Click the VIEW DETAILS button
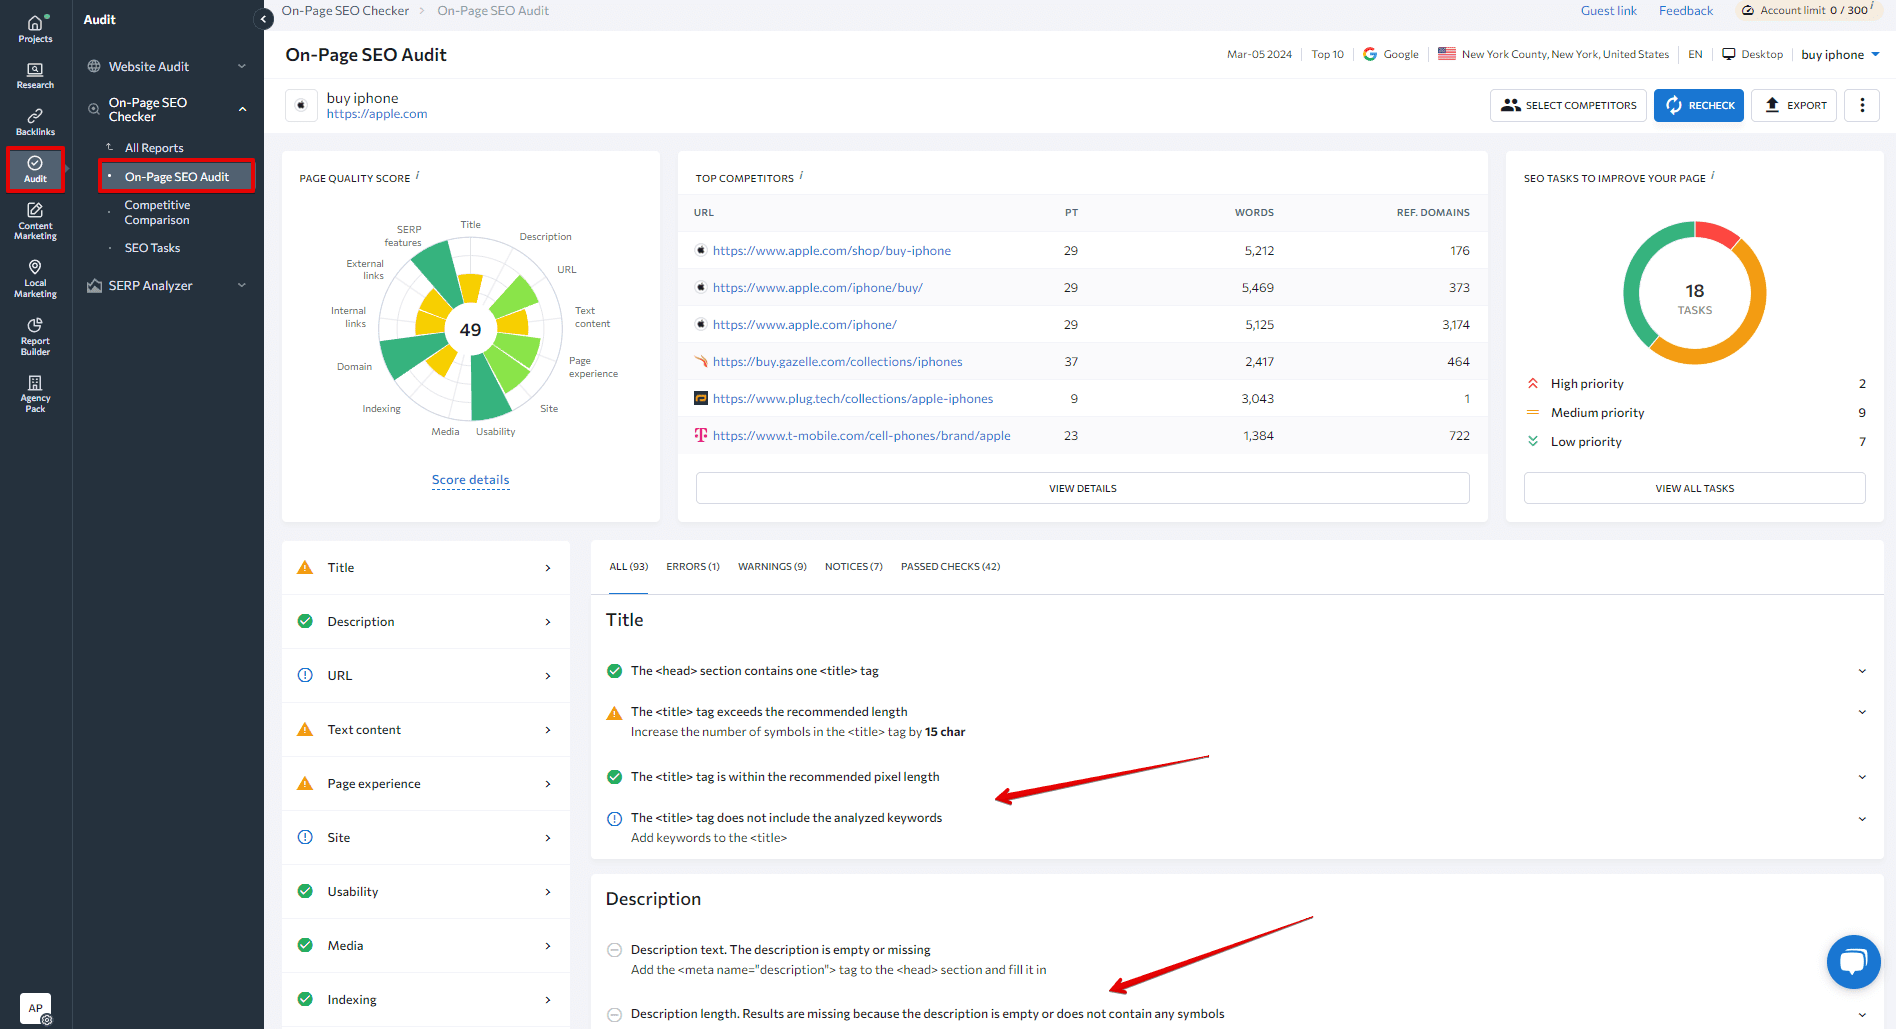This screenshot has width=1896, height=1029. tap(1082, 488)
